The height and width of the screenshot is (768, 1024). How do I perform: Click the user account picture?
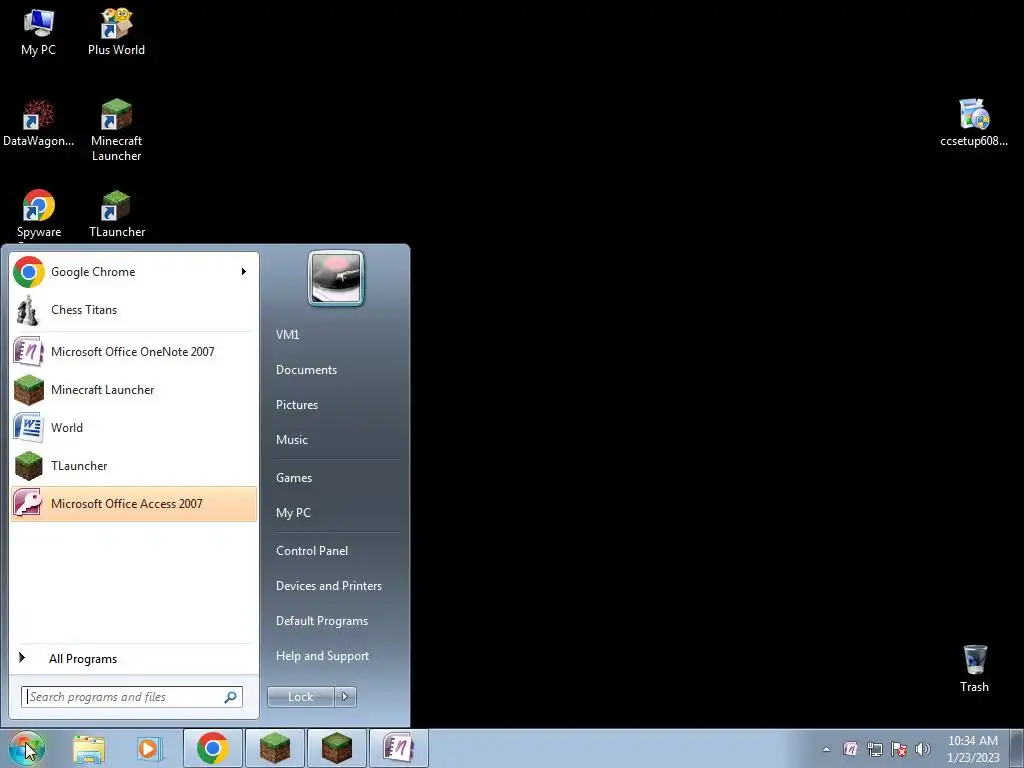pos(336,278)
